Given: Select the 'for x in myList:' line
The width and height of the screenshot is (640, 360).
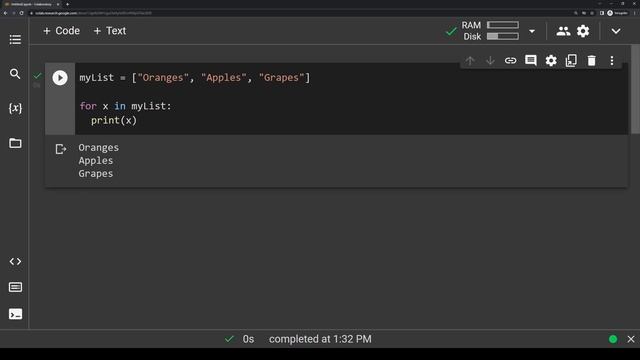Looking at the screenshot, I should pyautogui.click(x=125, y=106).
